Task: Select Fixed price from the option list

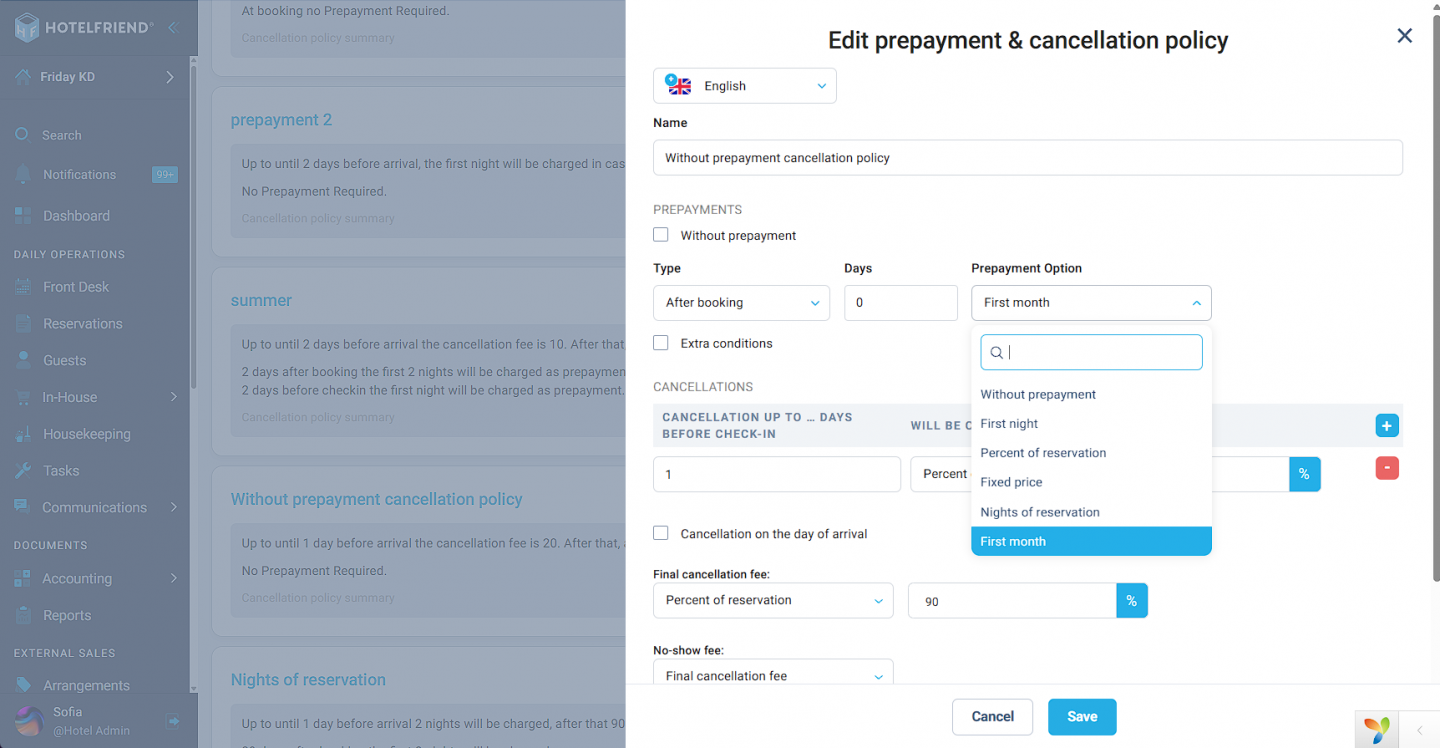Action: (1011, 482)
